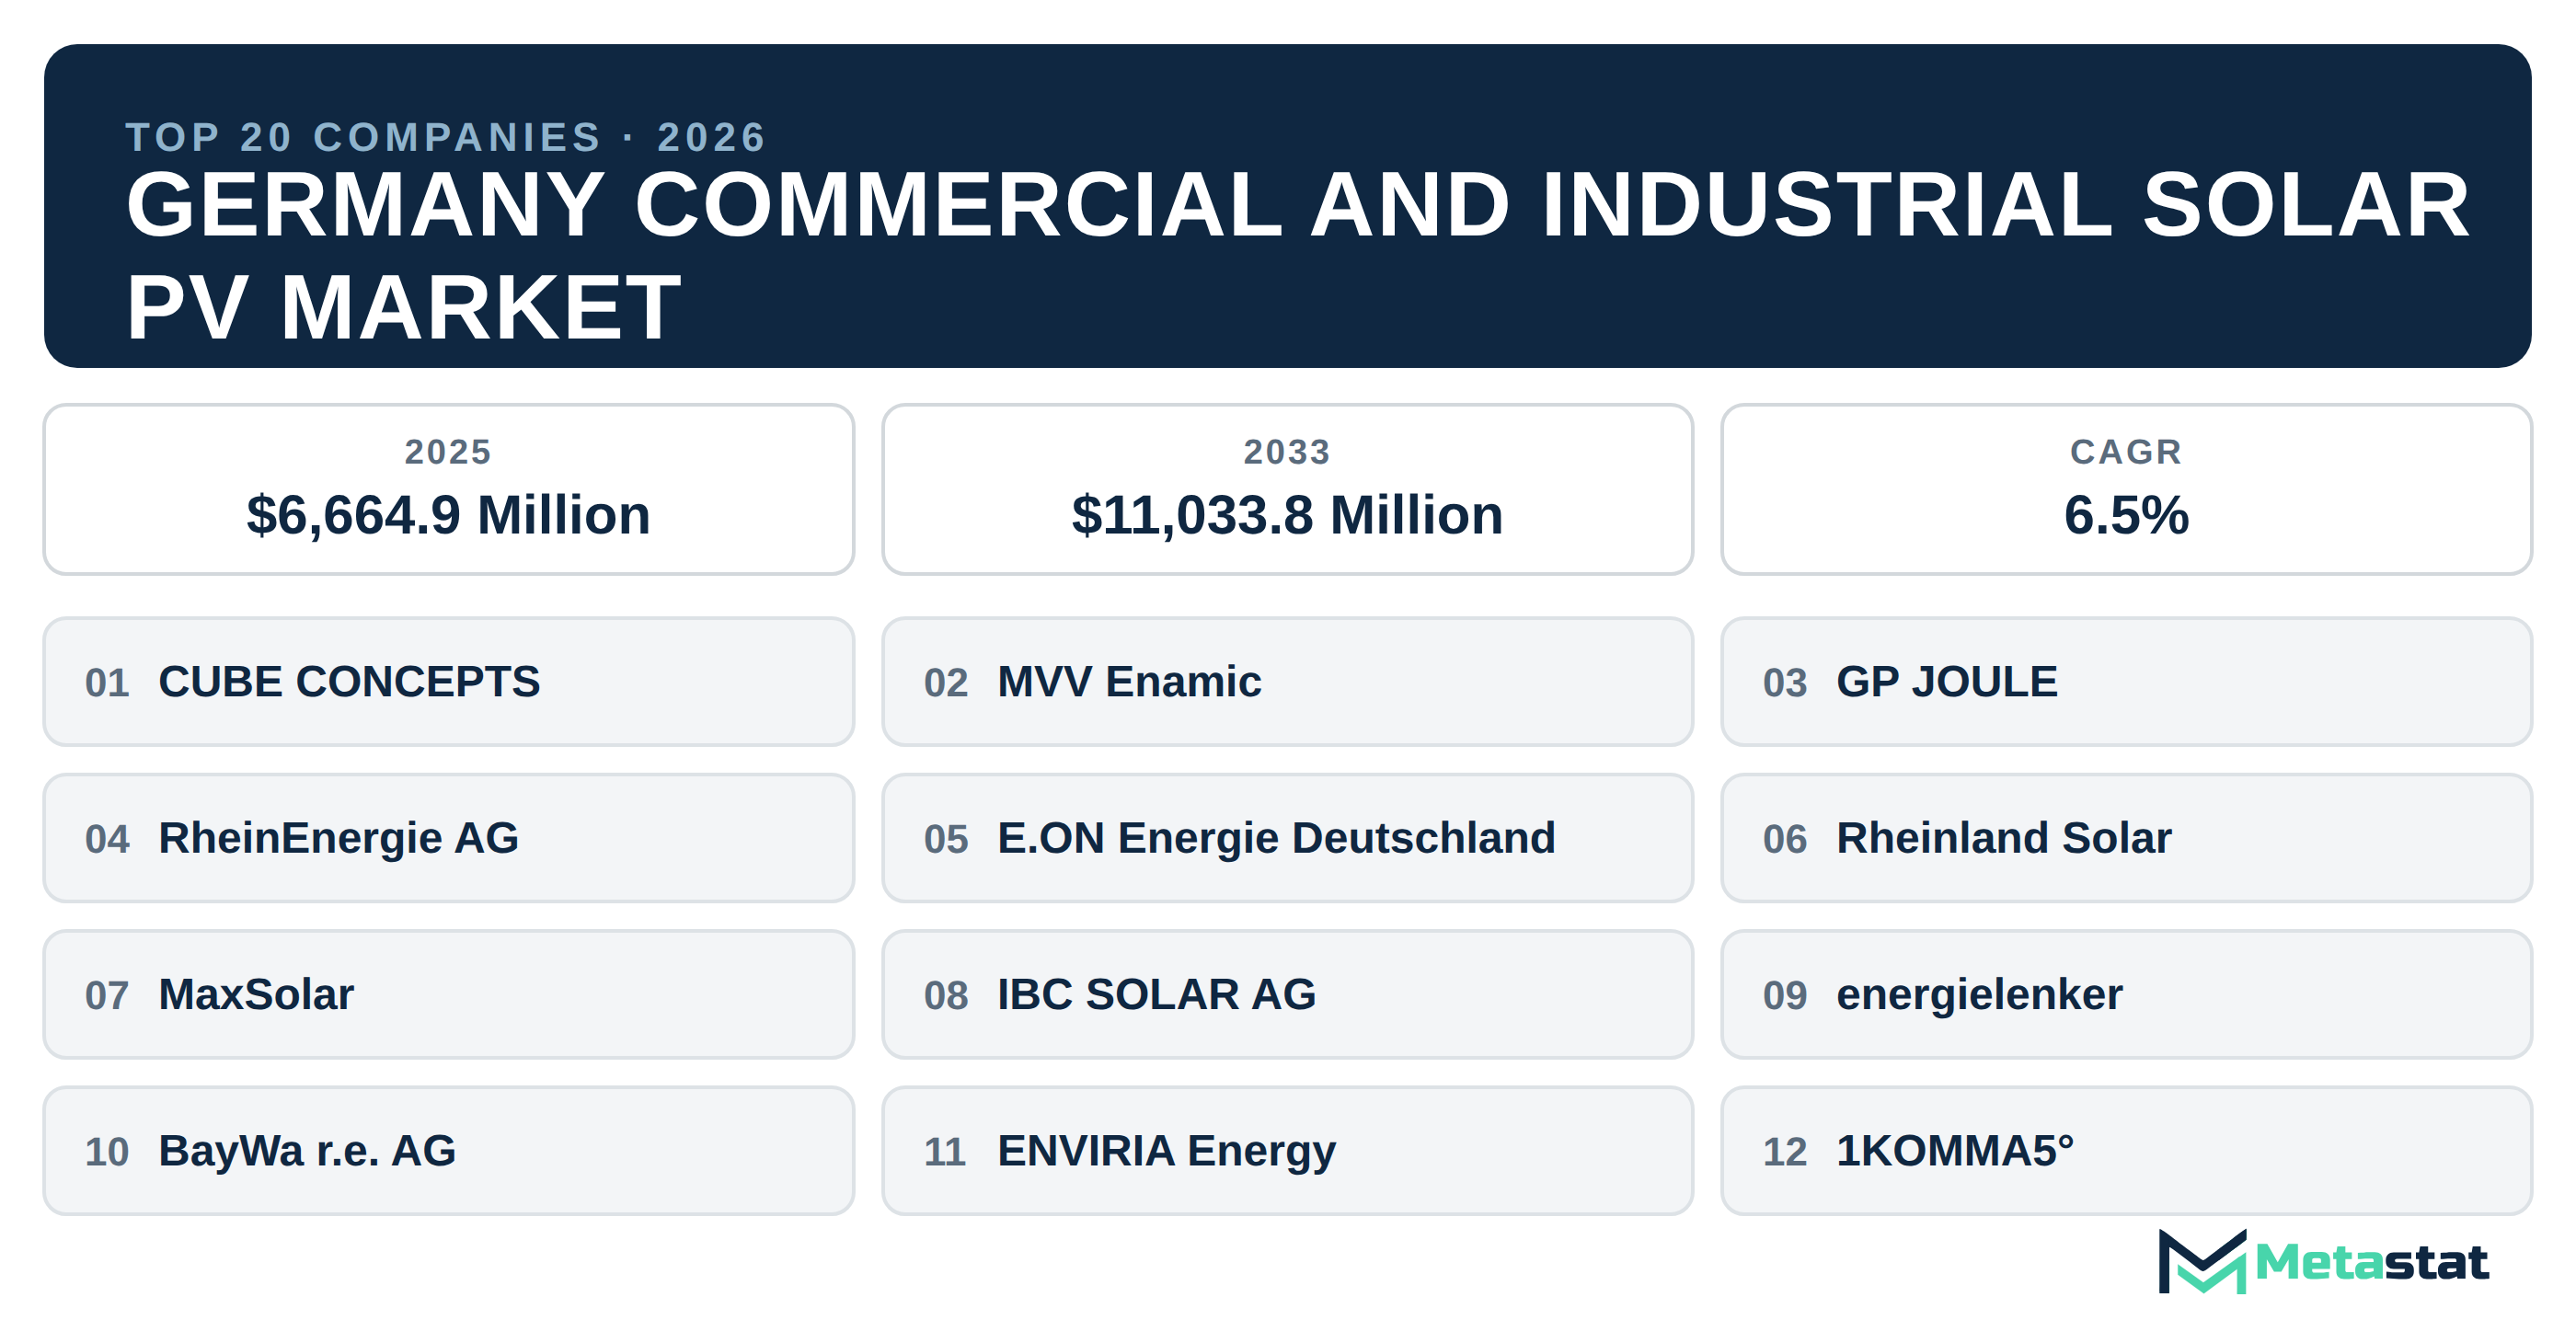Screen dimensions: 2576x1343
Task: Click the Top 20 Companies · 2026 subtitle
Action: coord(446,137)
